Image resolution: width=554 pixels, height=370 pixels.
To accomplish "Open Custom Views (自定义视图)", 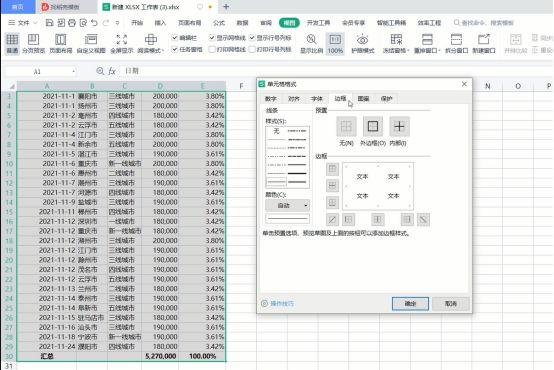I will pos(91,43).
